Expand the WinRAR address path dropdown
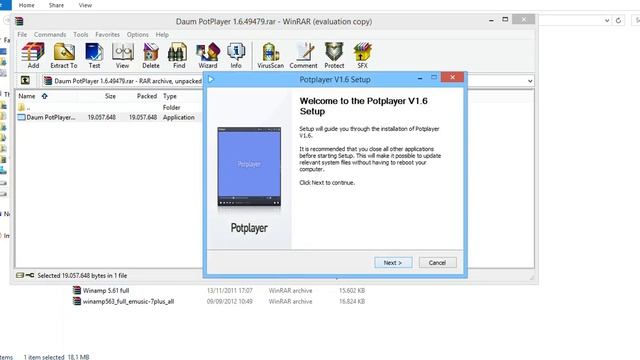Image resolution: width=640 pixels, height=360 pixels. (530, 81)
